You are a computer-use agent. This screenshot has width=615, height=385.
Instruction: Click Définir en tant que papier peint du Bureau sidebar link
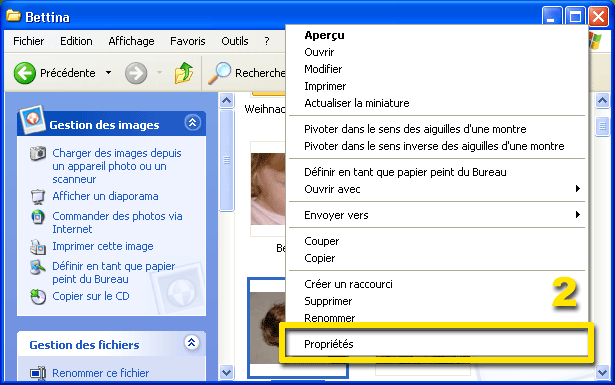tap(114, 272)
